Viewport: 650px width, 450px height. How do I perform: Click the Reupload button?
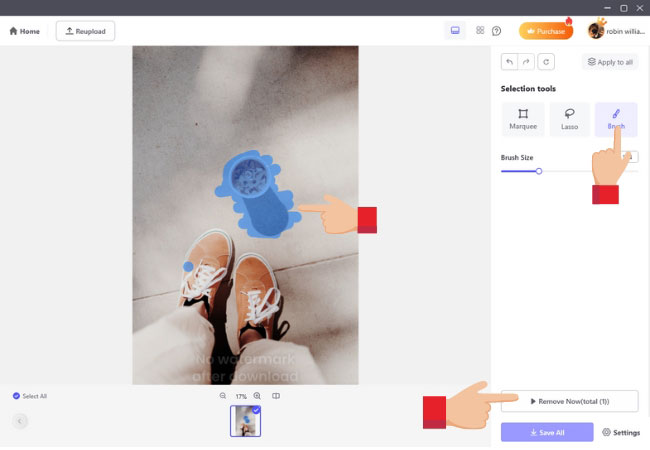click(x=85, y=31)
